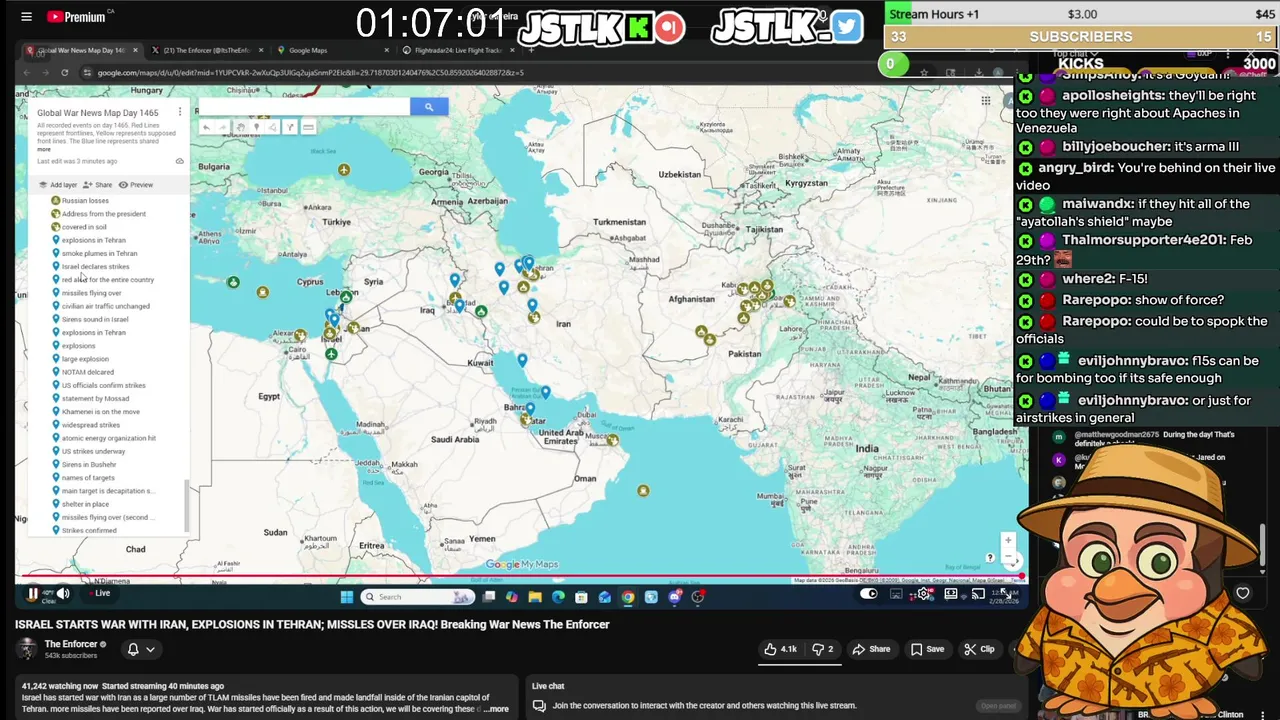Click Share in the map panel
The height and width of the screenshot is (720, 1280).
98,185
